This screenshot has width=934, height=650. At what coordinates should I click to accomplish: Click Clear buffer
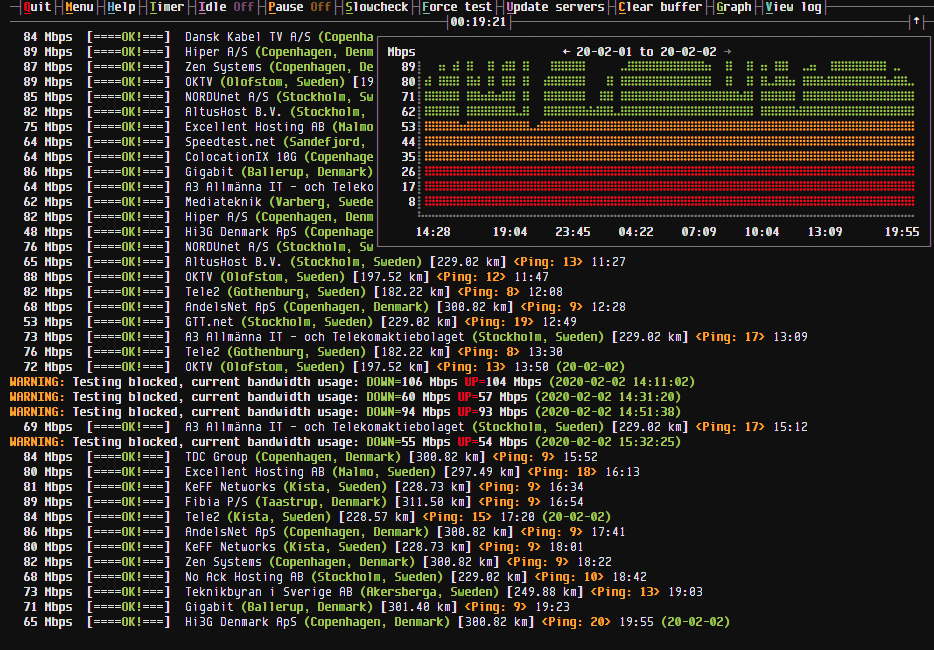[661, 7]
